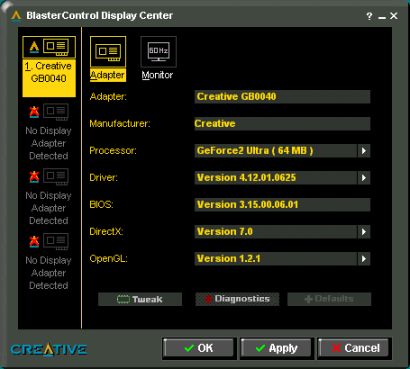Click the DirectX value Version 7.0
This screenshot has width=410, height=369.
pos(276,232)
